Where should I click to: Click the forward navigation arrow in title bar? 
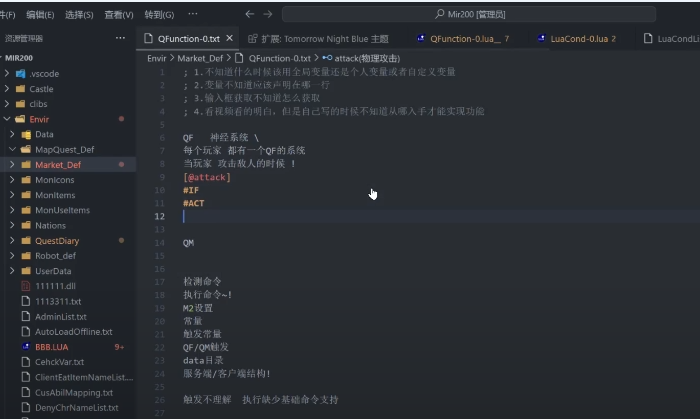[x=267, y=15]
